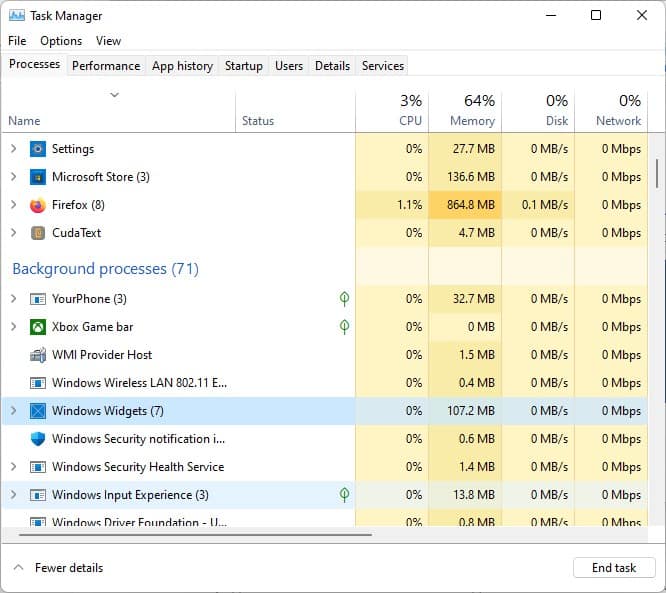Image resolution: width=666 pixels, height=593 pixels.
Task: Expand Windows Security Health Service entry
Action: (14, 467)
